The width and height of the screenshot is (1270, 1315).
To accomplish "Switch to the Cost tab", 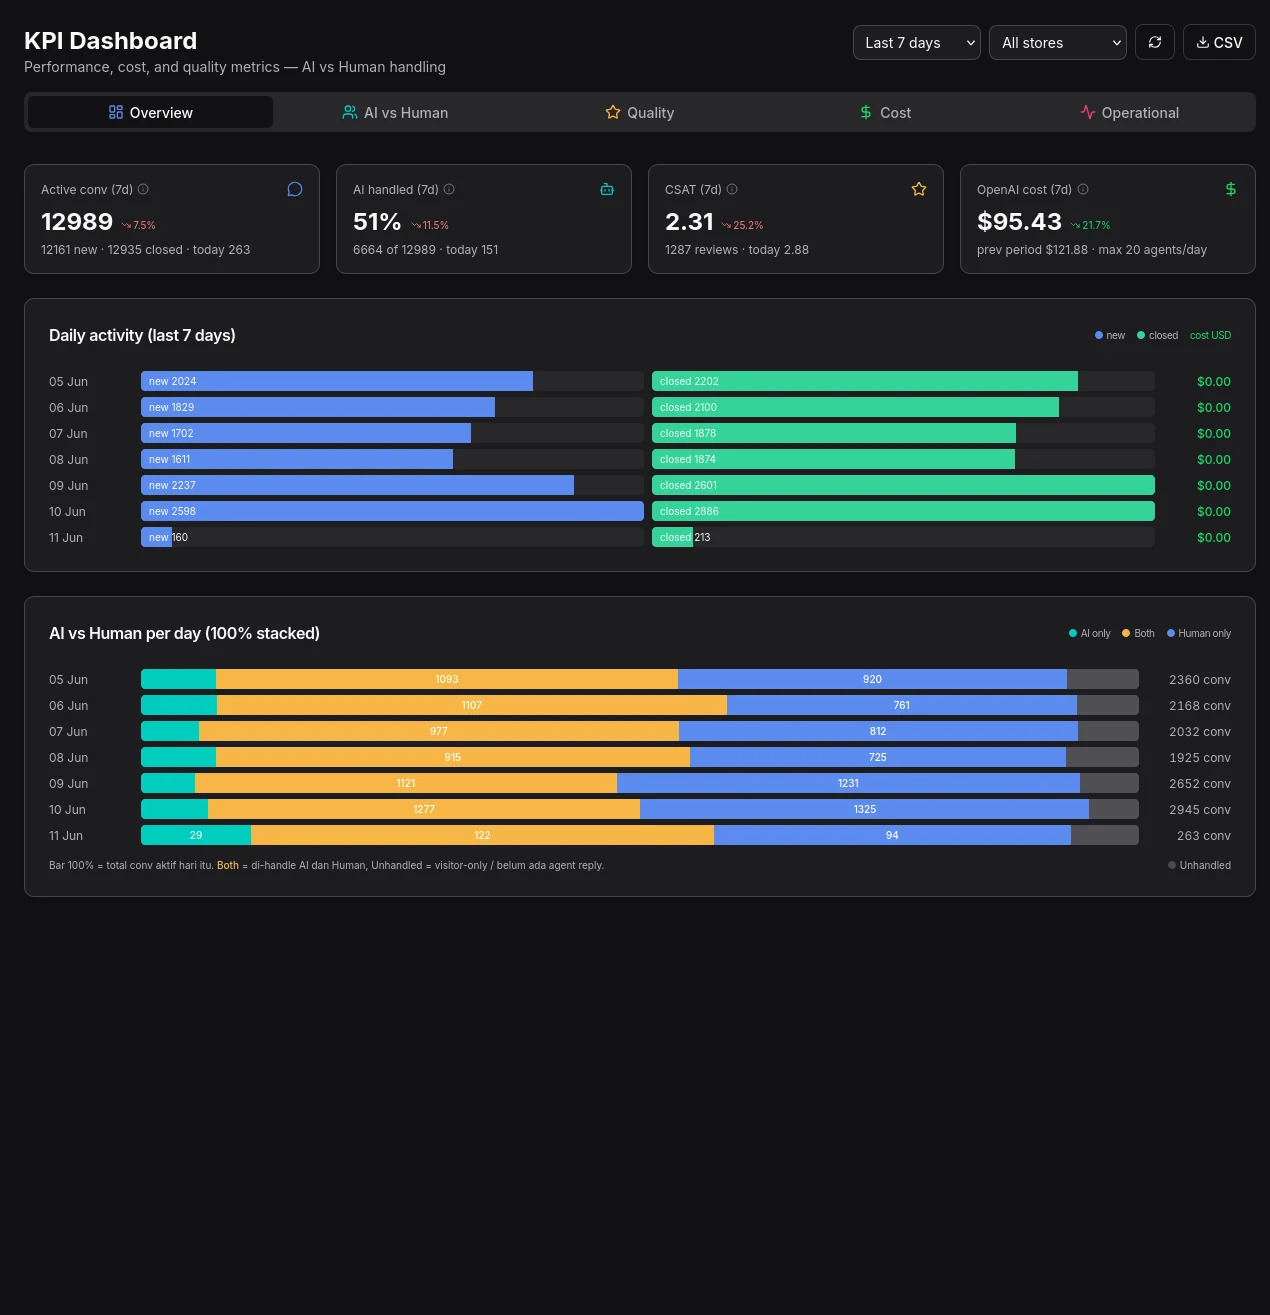I will [x=885, y=112].
